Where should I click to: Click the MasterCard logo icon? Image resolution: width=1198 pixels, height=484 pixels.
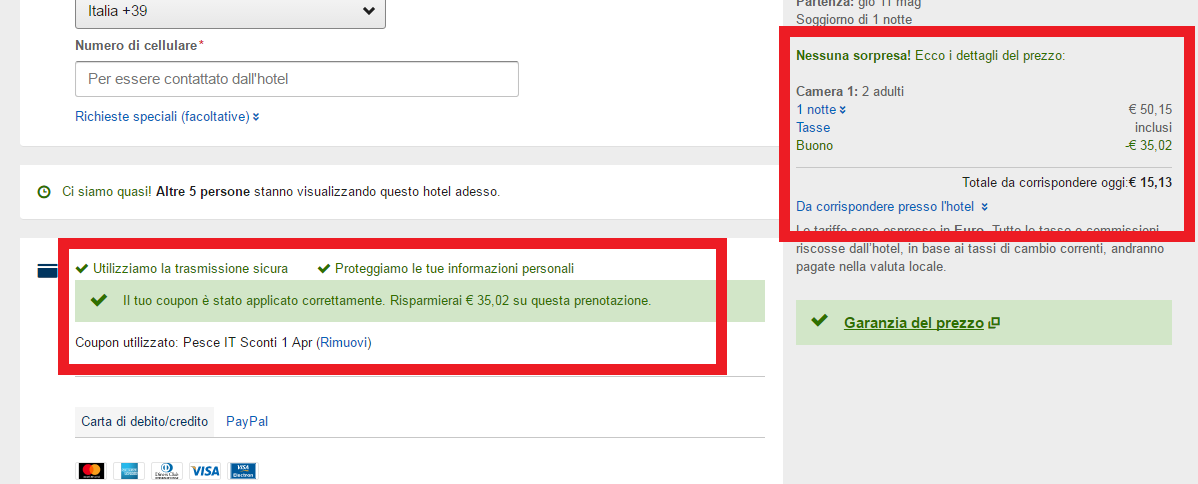tap(92, 470)
